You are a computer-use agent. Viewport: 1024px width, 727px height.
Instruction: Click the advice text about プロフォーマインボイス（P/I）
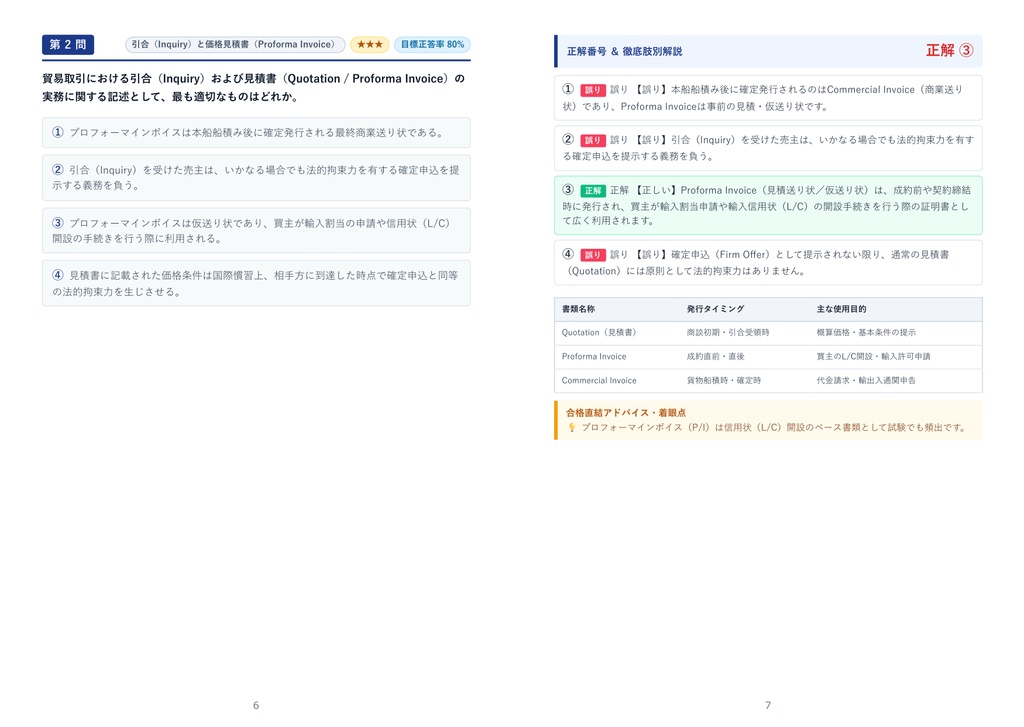click(x=775, y=428)
